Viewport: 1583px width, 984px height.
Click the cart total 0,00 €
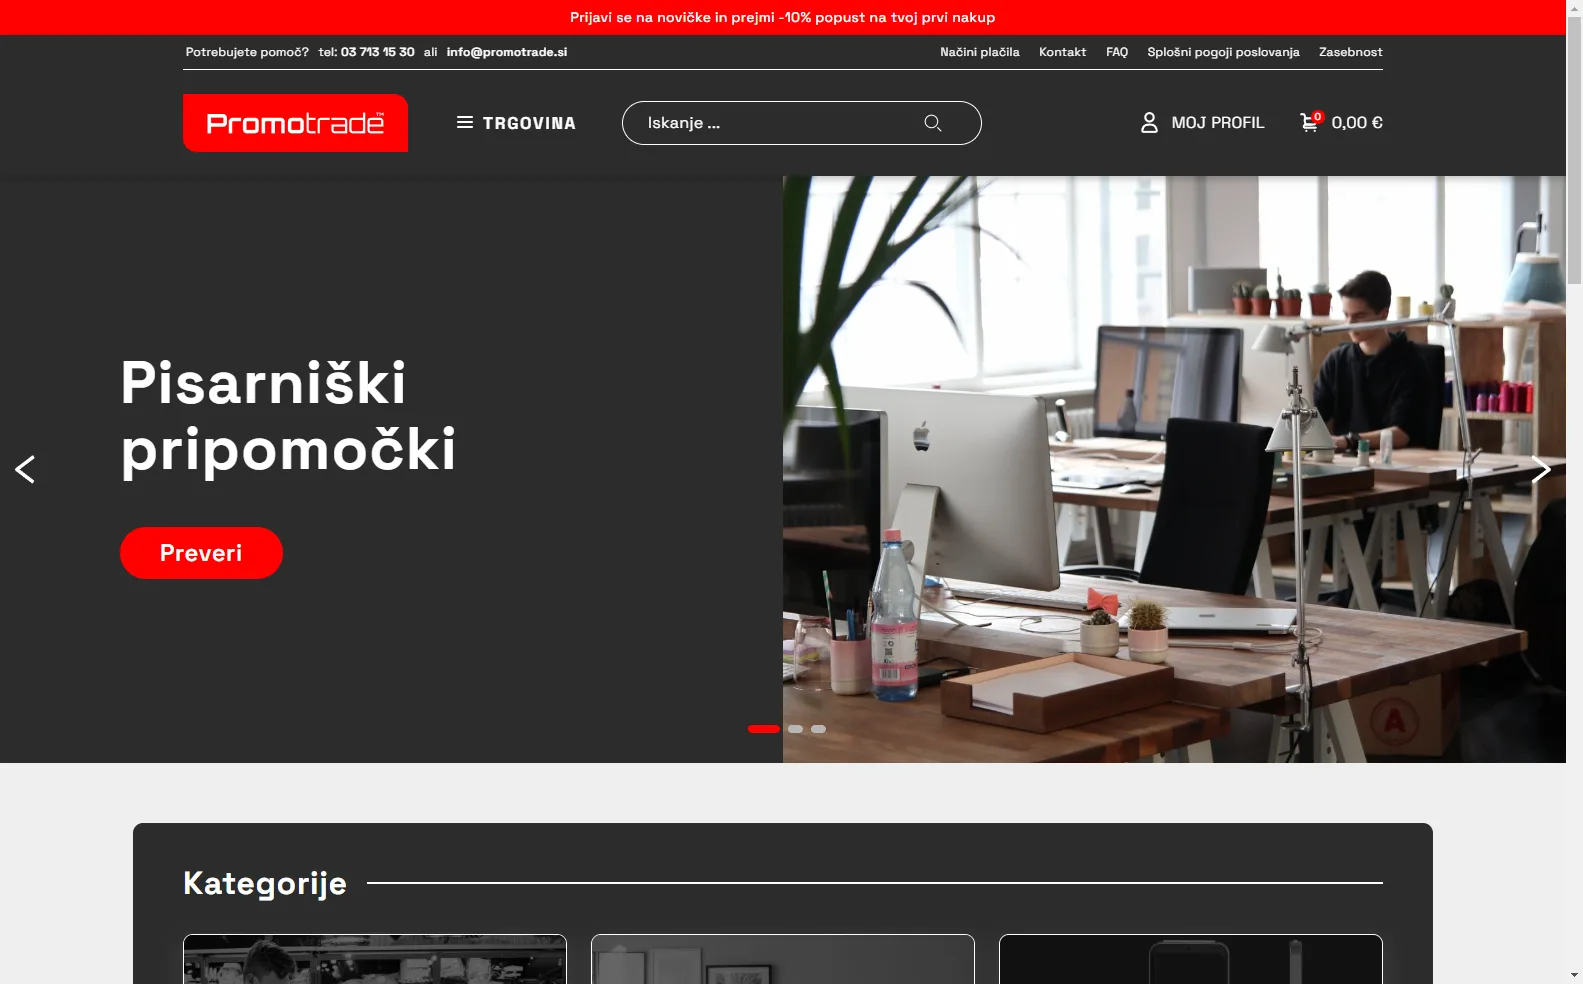(x=1357, y=123)
